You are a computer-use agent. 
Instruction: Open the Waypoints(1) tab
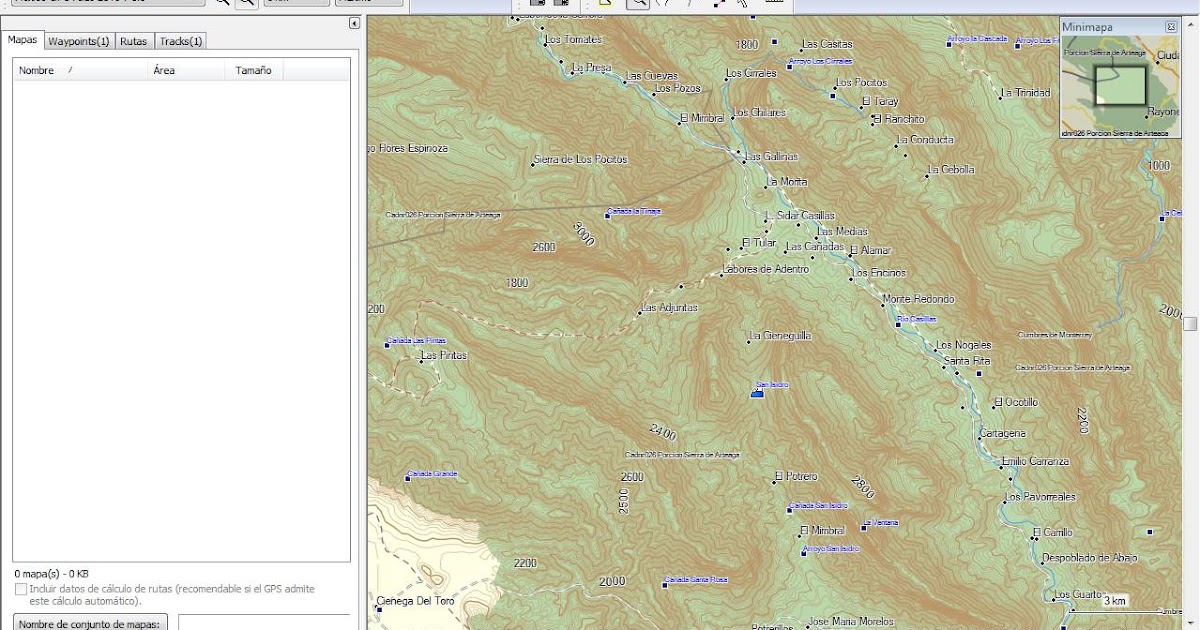[79, 41]
